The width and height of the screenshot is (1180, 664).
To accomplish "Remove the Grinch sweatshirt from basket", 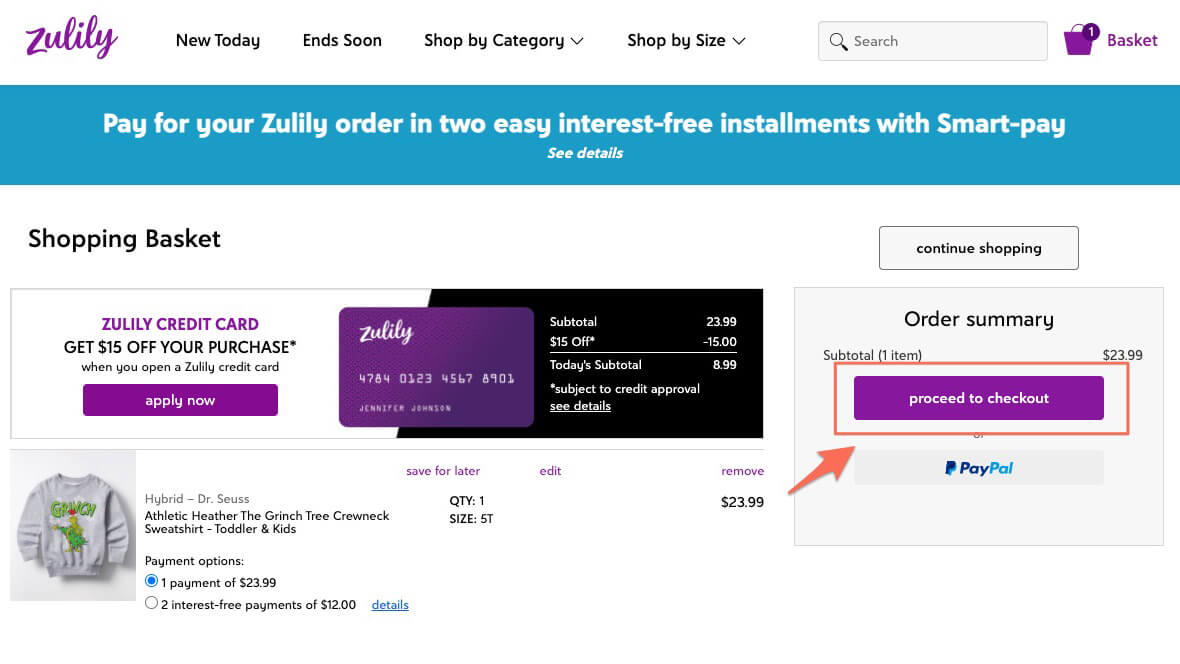I will pos(742,471).
